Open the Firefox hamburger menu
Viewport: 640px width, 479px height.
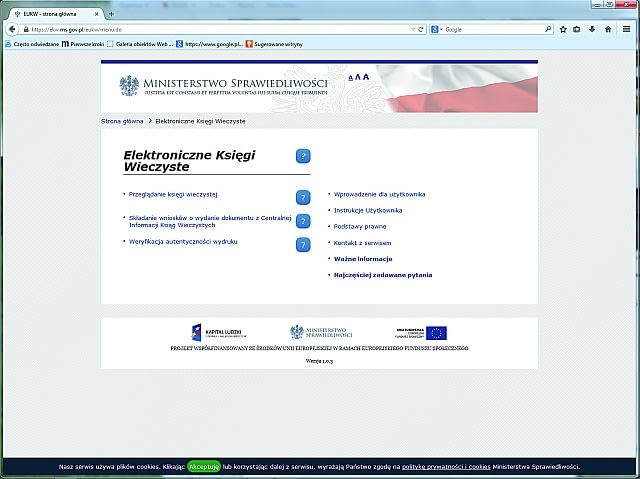(627, 29)
